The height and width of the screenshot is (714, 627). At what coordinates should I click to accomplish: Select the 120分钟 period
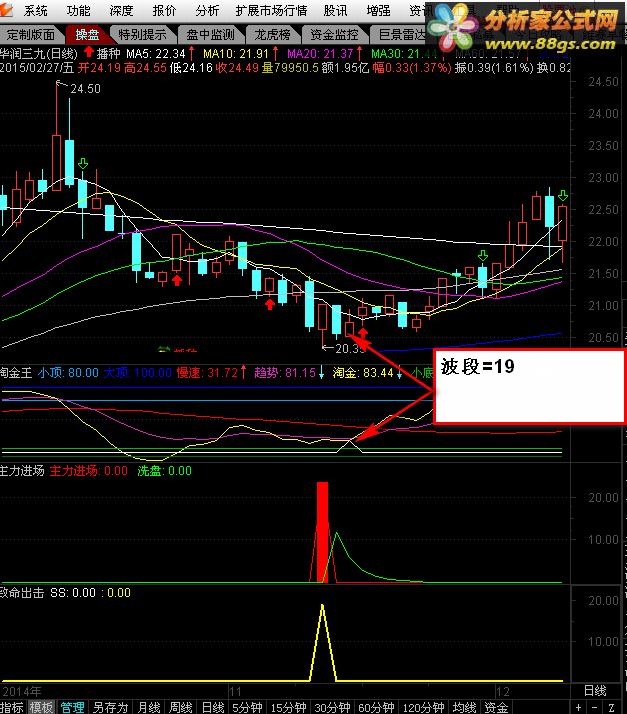tap(423, 707)
